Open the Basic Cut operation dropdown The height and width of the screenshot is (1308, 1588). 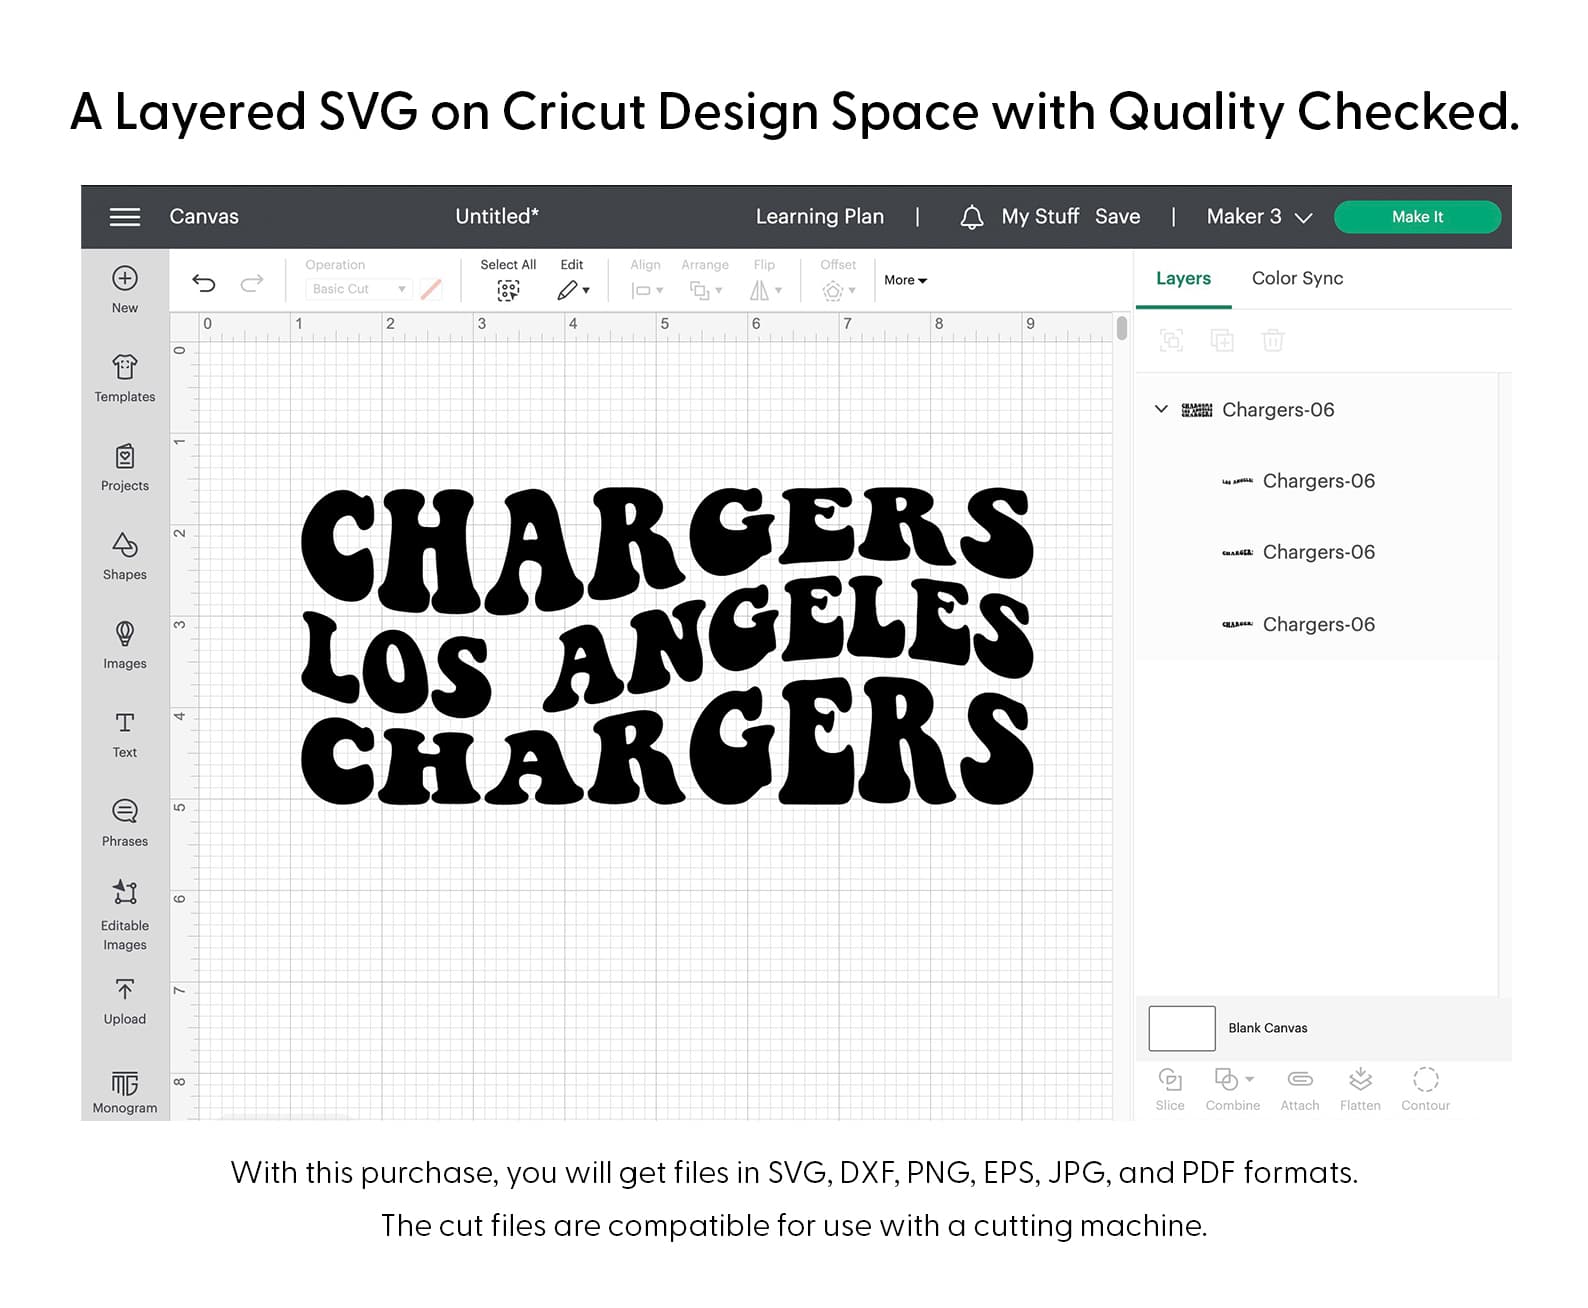[358, 289]
